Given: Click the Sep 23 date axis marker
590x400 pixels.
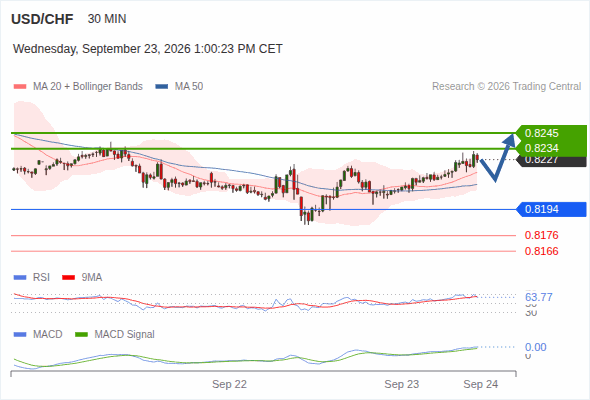Looking at the screenshot, I should [x=401, y=384].
